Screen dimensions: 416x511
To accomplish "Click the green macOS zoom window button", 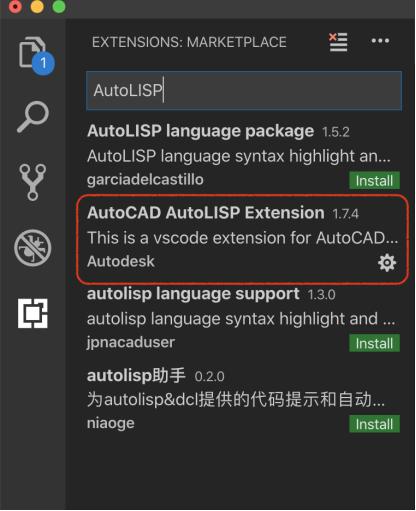I will [x=59, y=6].
